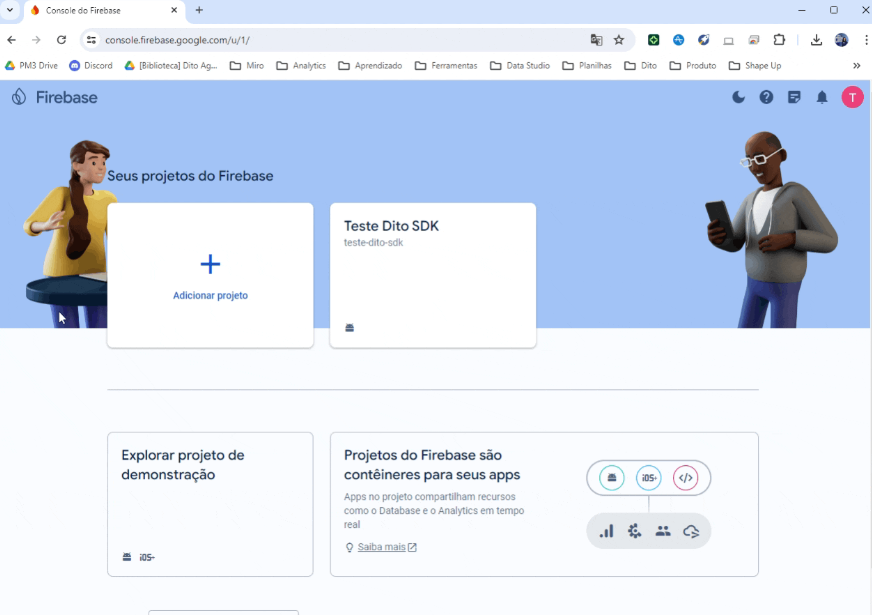Go back with browser back arrow
Viewport: 872px width, 615px height.
pos(12,40)
